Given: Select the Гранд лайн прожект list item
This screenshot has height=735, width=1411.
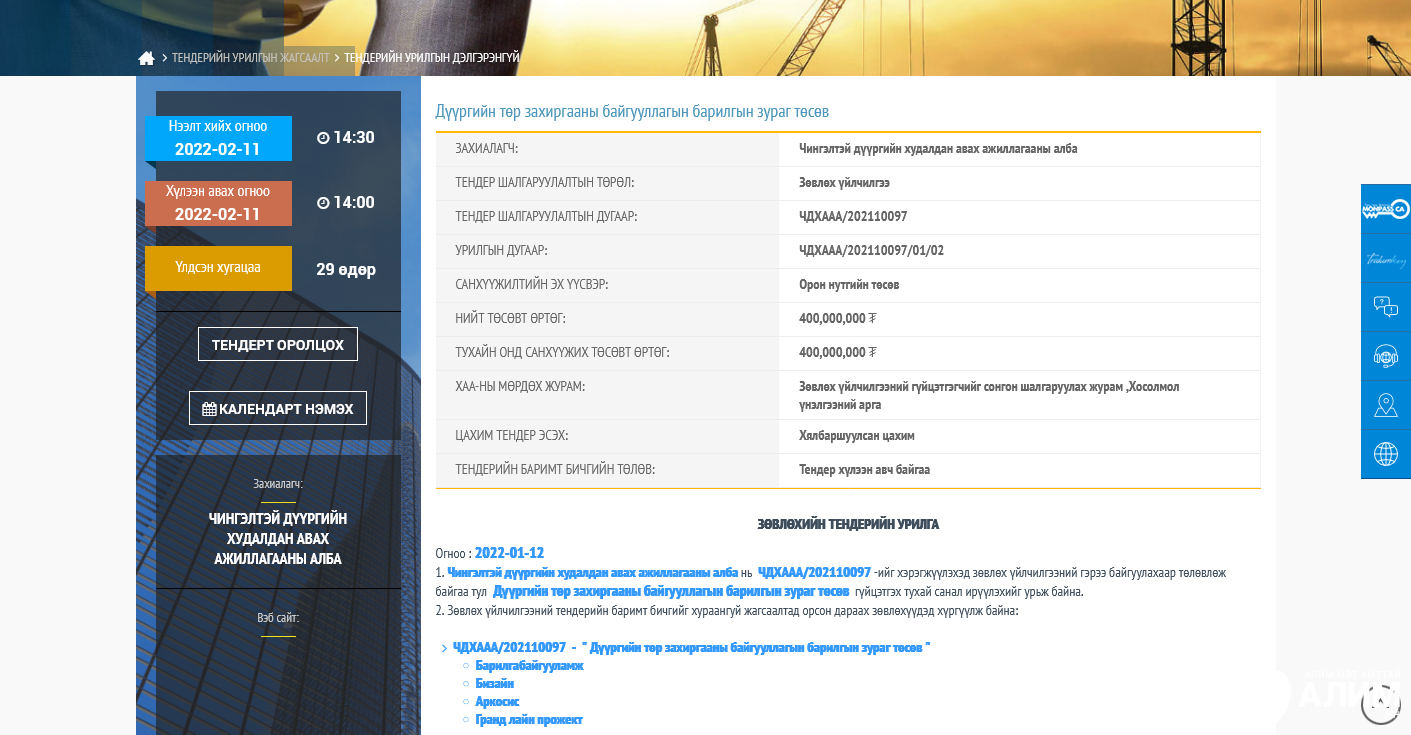Looking at the screenshot, I should tap(529, 720).
